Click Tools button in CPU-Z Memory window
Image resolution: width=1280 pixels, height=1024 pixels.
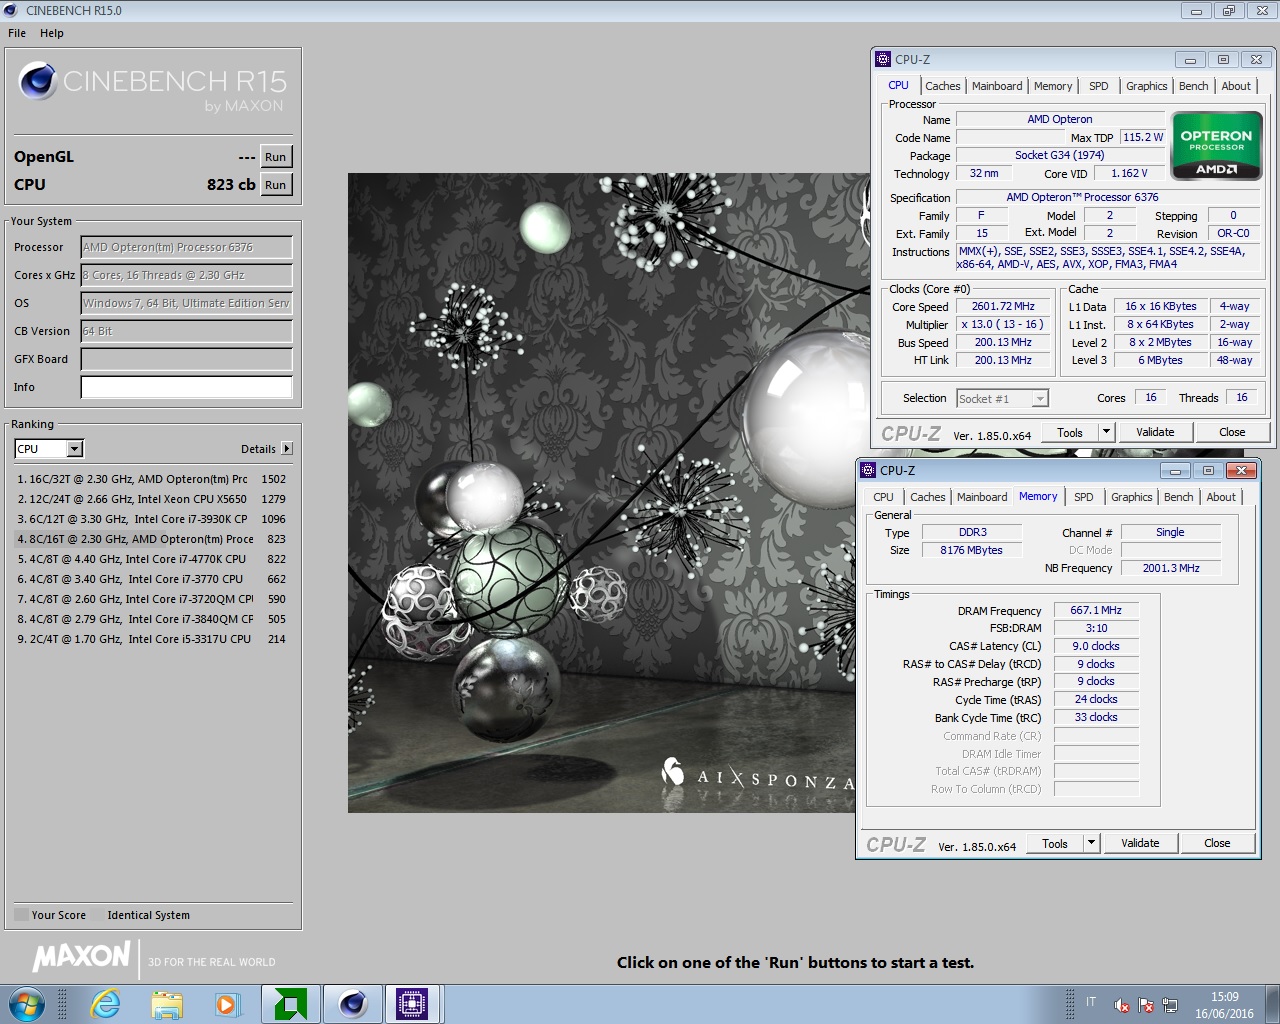[x=1055, y=843]
